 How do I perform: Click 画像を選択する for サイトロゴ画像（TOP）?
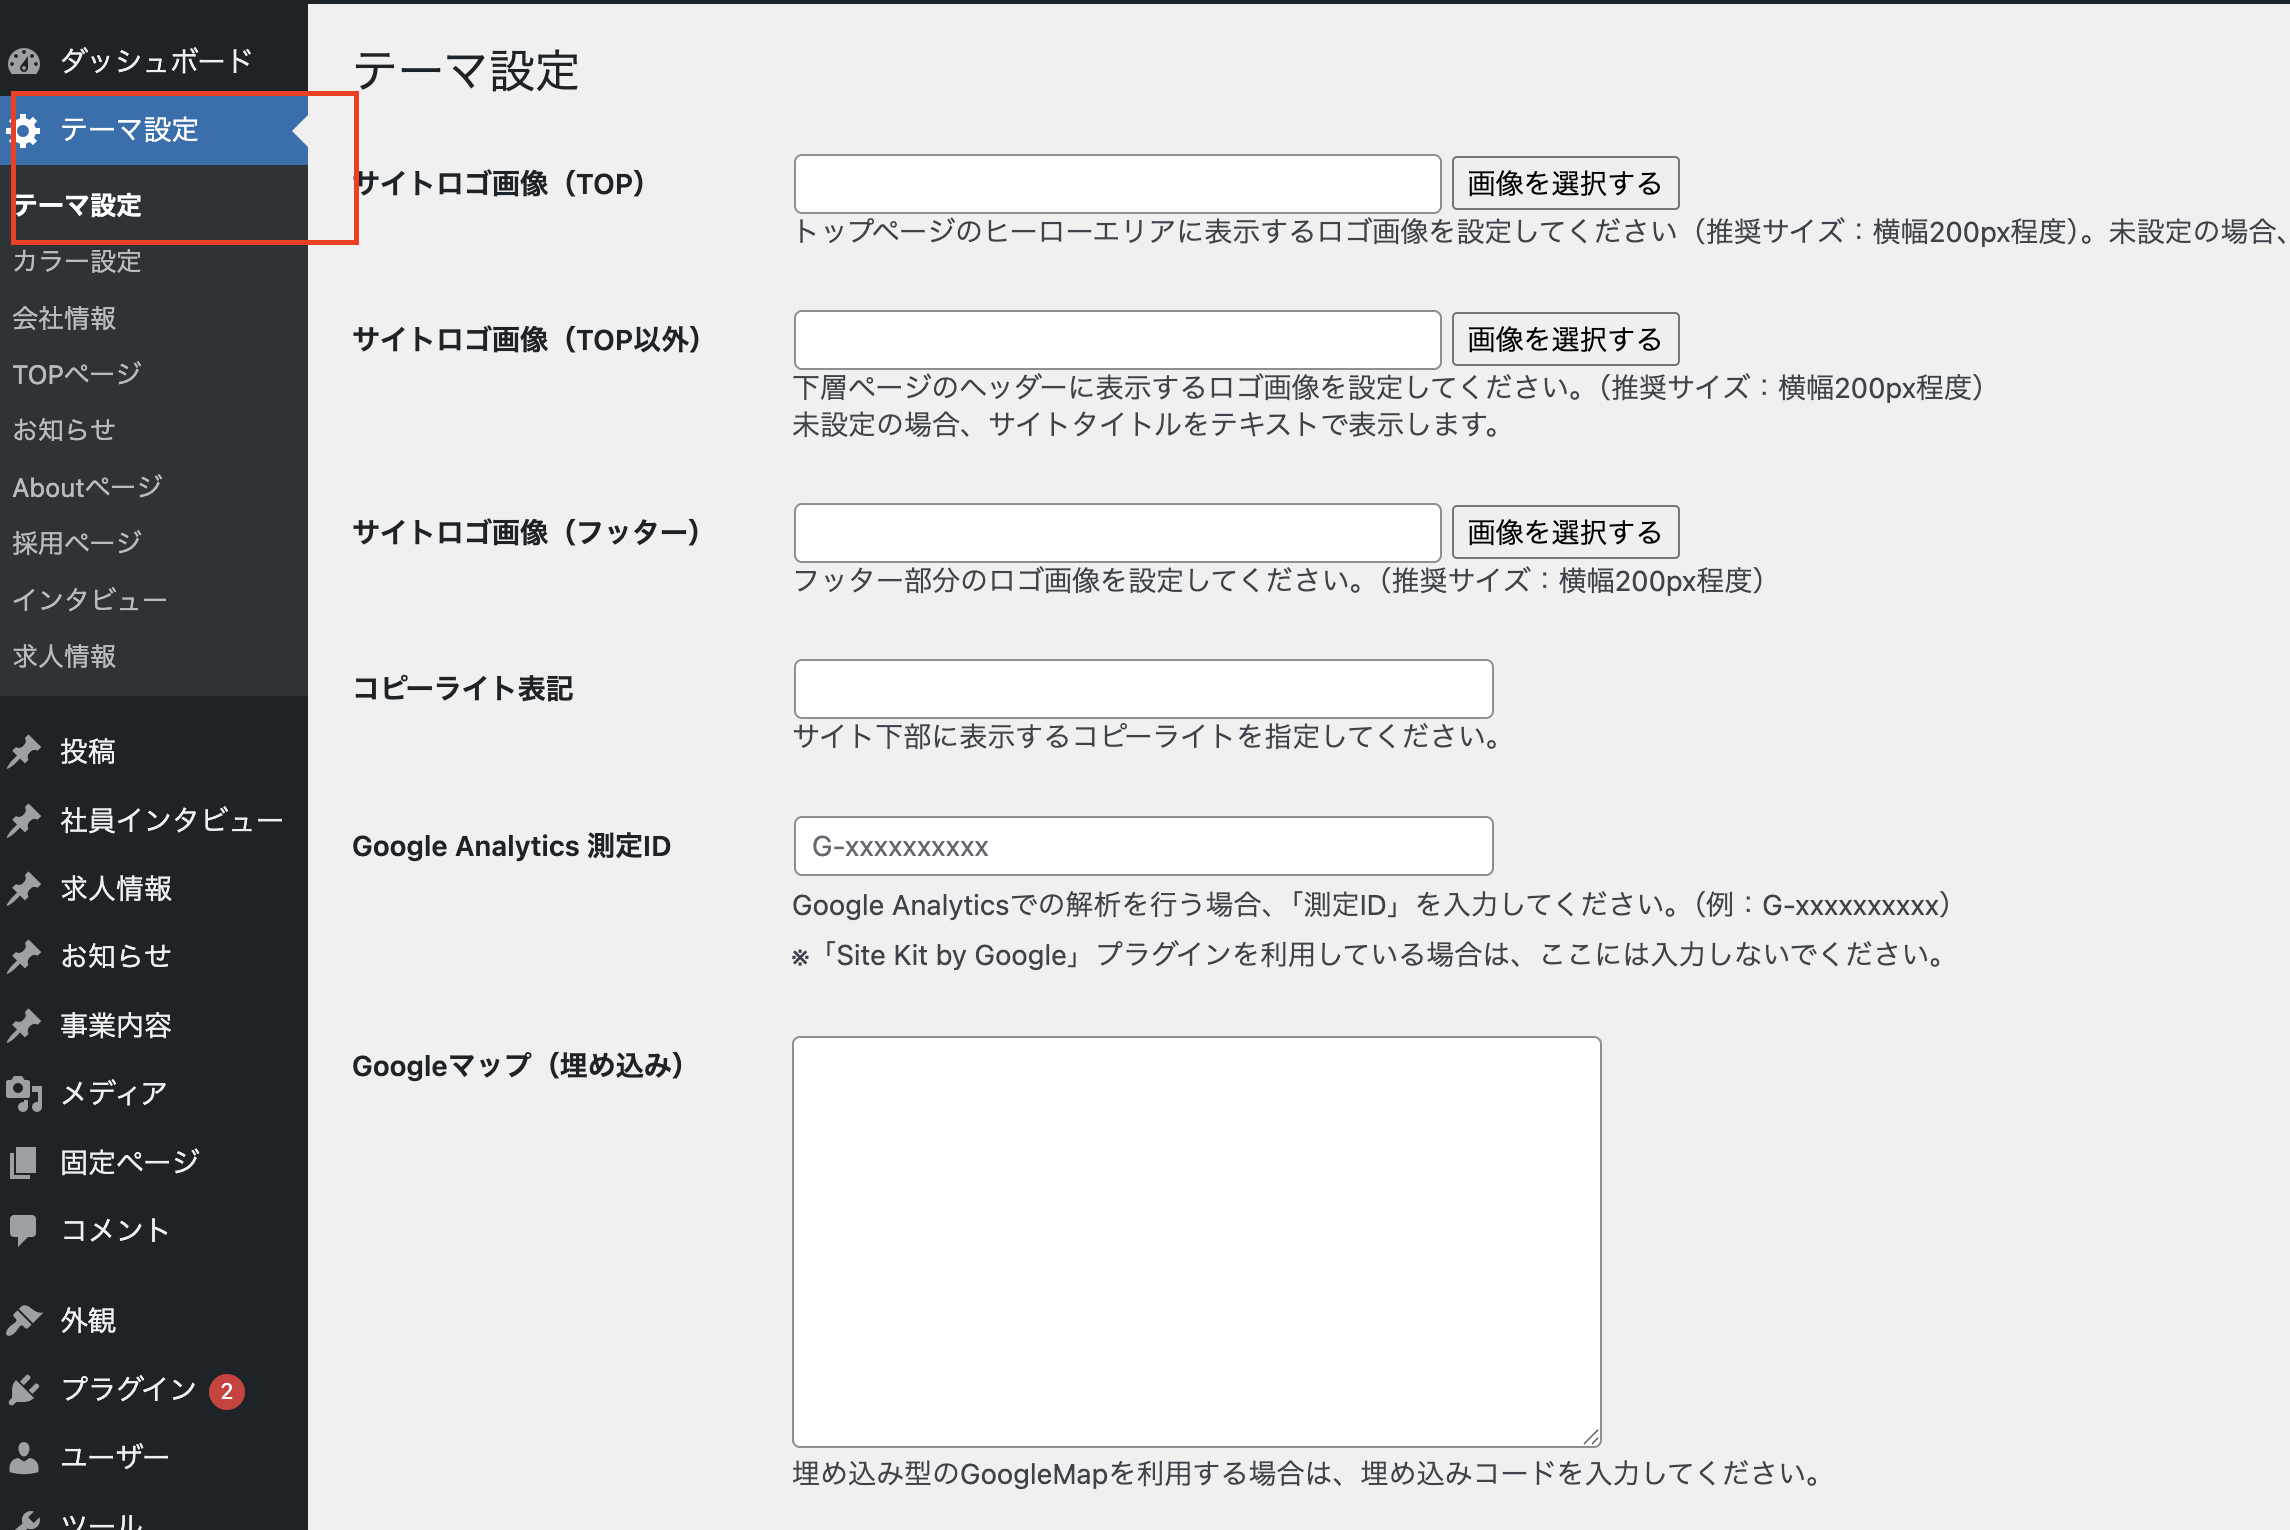pos(1565,183)
